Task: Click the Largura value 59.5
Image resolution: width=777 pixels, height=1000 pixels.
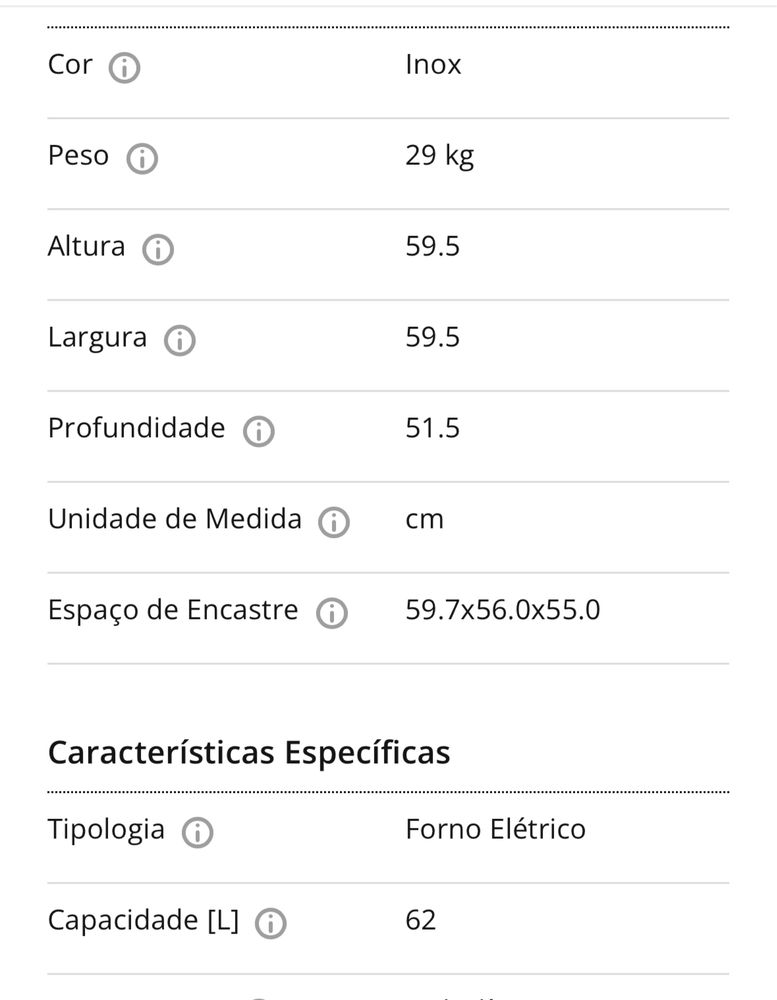Action: pyautogui.click(x=433, y=337)
